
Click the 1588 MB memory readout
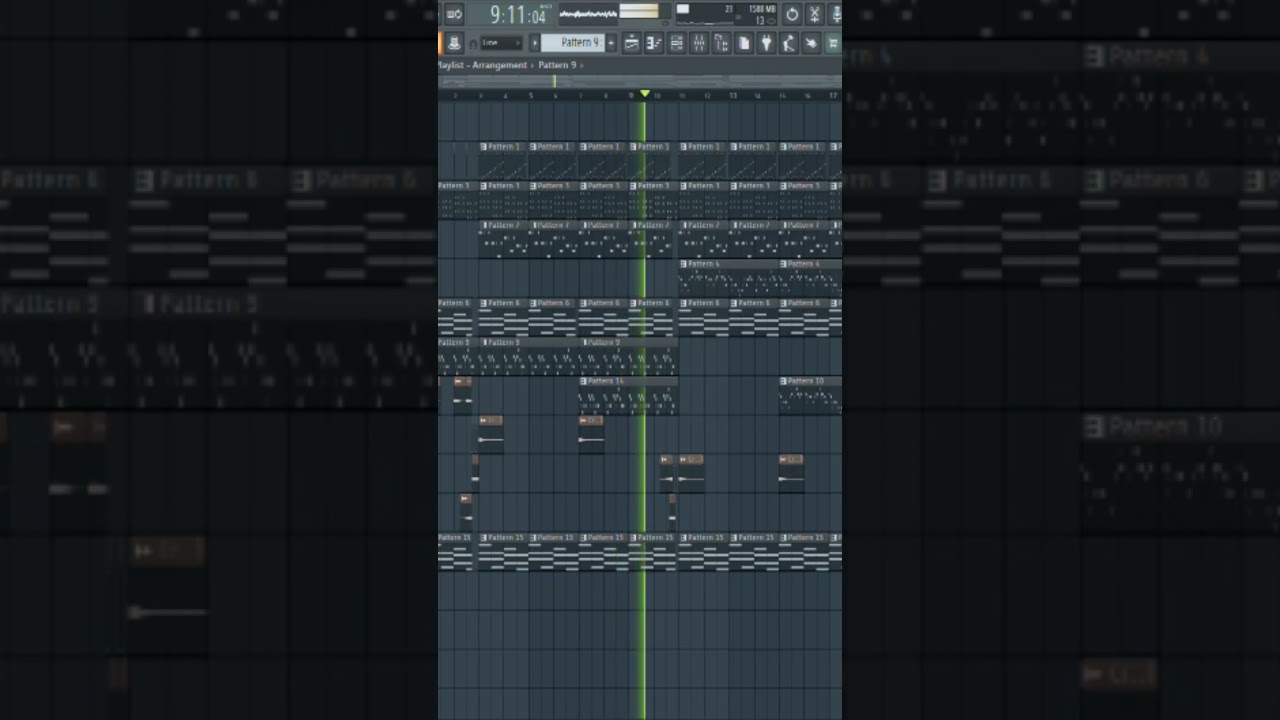(x=762, y=9)
